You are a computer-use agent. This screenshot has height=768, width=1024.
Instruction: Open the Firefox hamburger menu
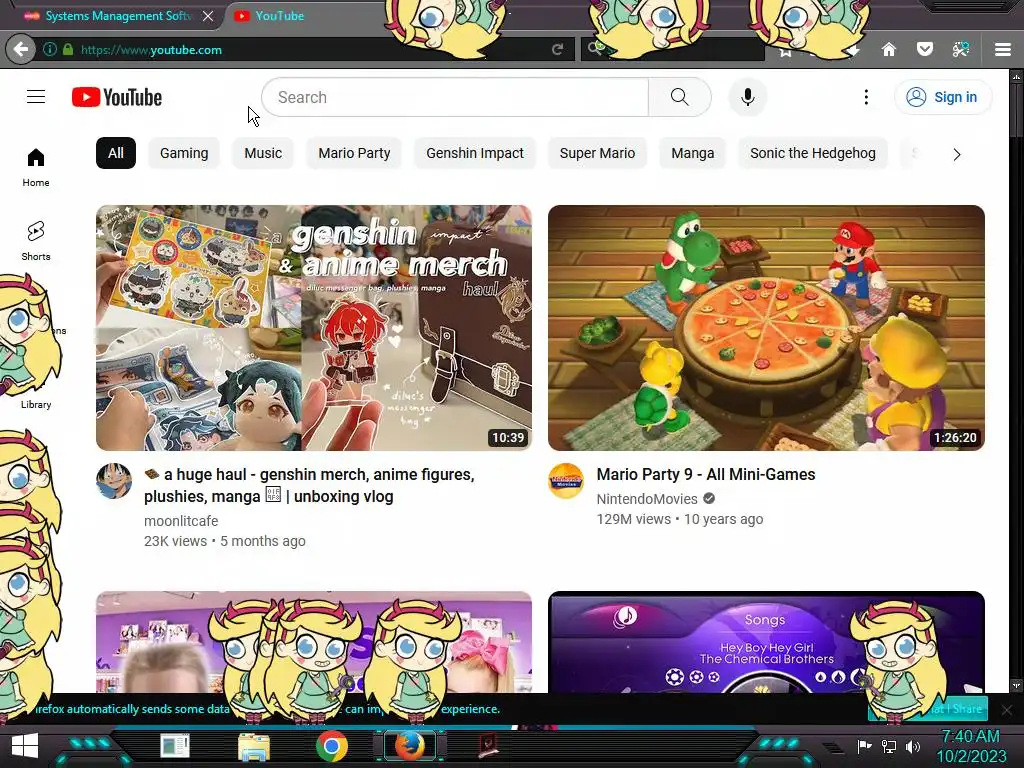coord(1003,50)
